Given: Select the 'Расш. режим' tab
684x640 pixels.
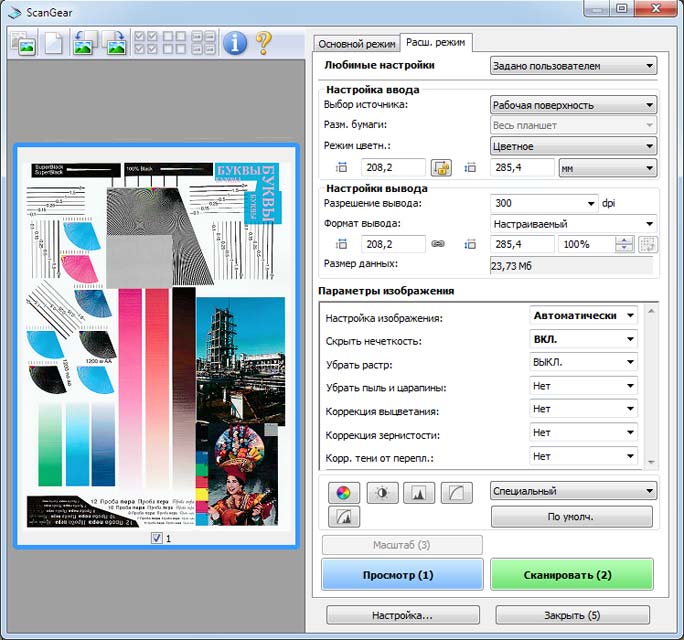Looking at the screenshot, I should coord(436,42).
